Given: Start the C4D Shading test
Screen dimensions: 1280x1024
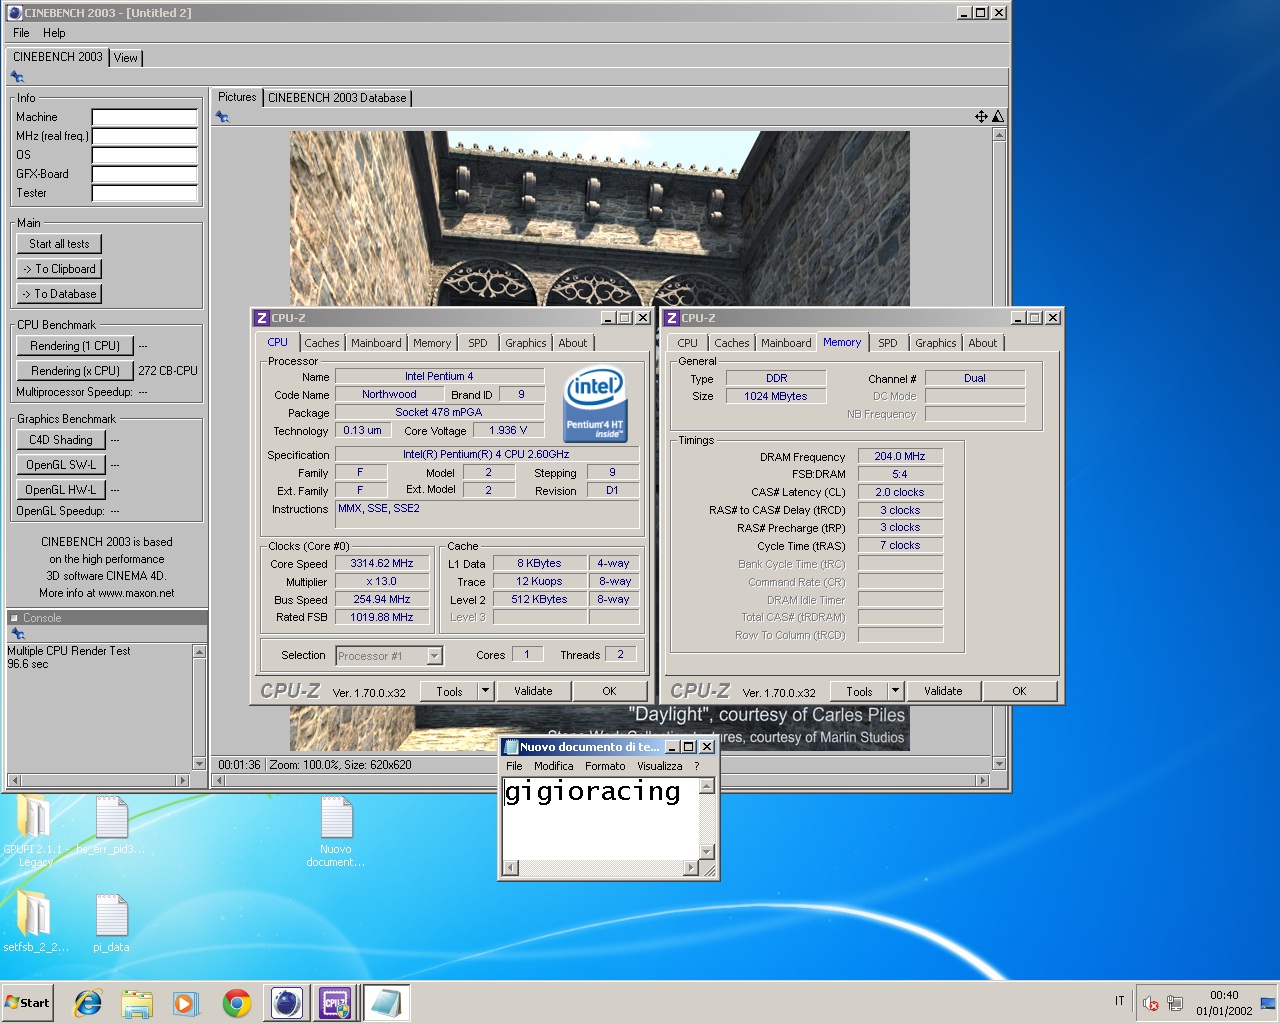Looking at the screenshot, I should point(60,440).
